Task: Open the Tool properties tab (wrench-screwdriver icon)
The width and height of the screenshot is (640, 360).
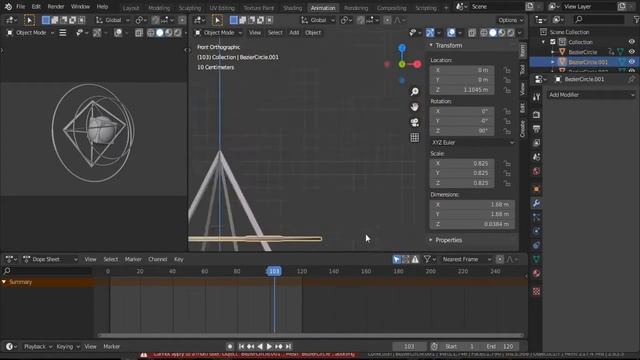Action: tap(536, 97)
